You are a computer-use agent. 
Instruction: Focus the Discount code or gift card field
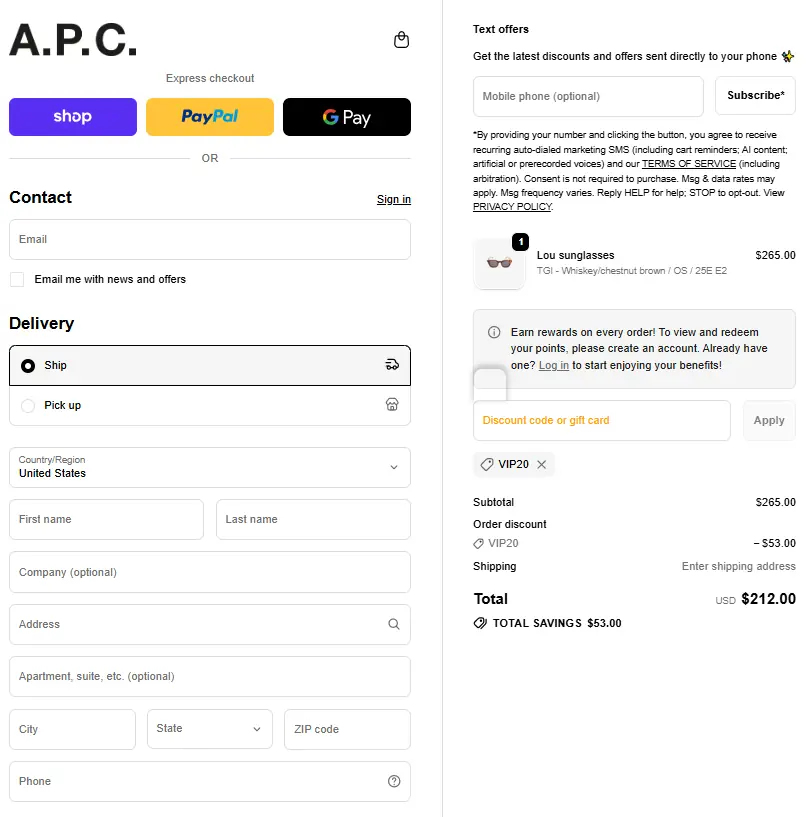tap(601, 420)
